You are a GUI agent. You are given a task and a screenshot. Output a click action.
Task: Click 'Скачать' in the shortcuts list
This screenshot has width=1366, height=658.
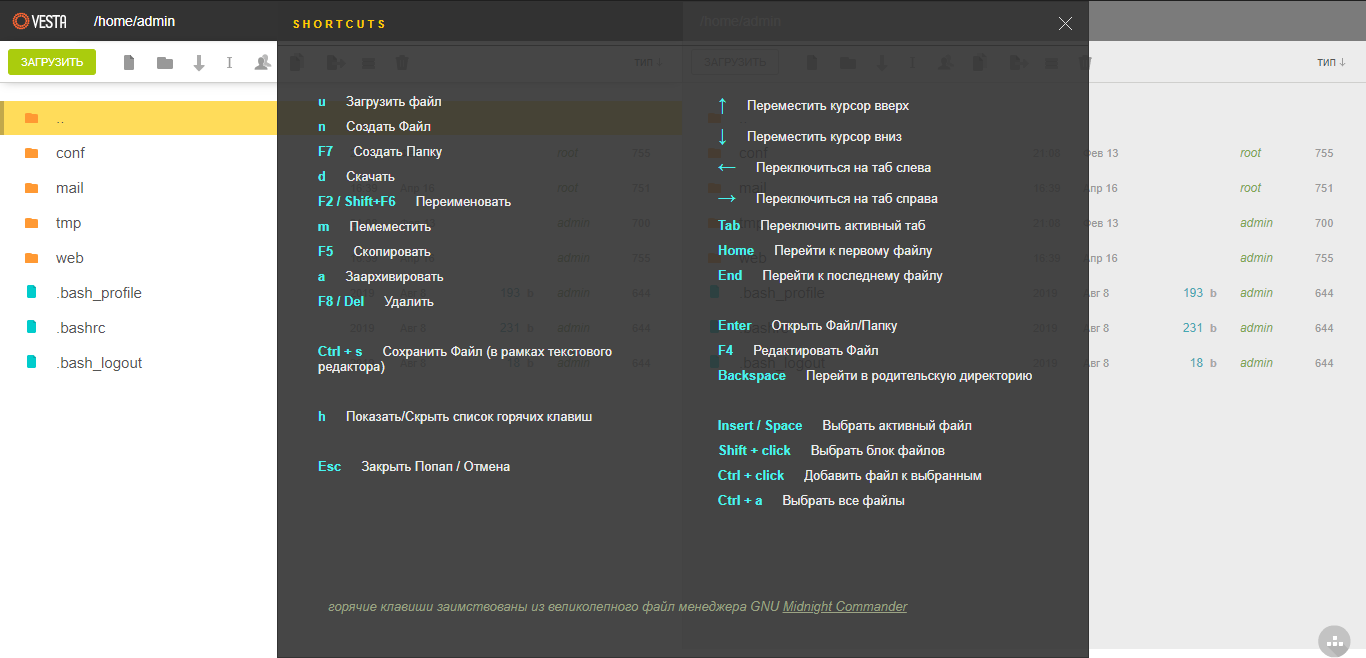(x=370, y=177)
